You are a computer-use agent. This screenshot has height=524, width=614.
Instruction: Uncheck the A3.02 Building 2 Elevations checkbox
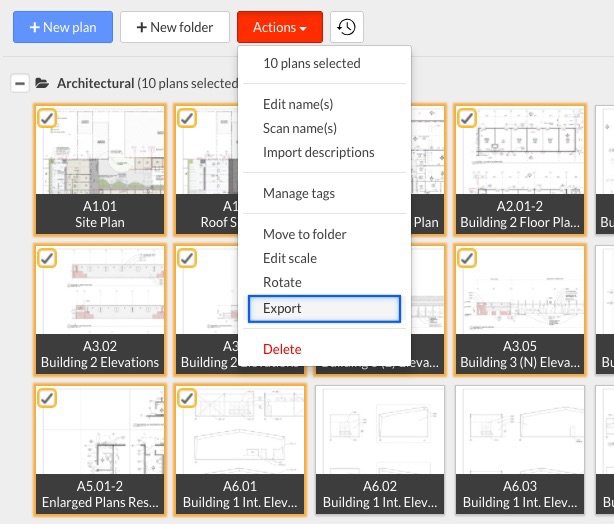click(x=47, y=258)
